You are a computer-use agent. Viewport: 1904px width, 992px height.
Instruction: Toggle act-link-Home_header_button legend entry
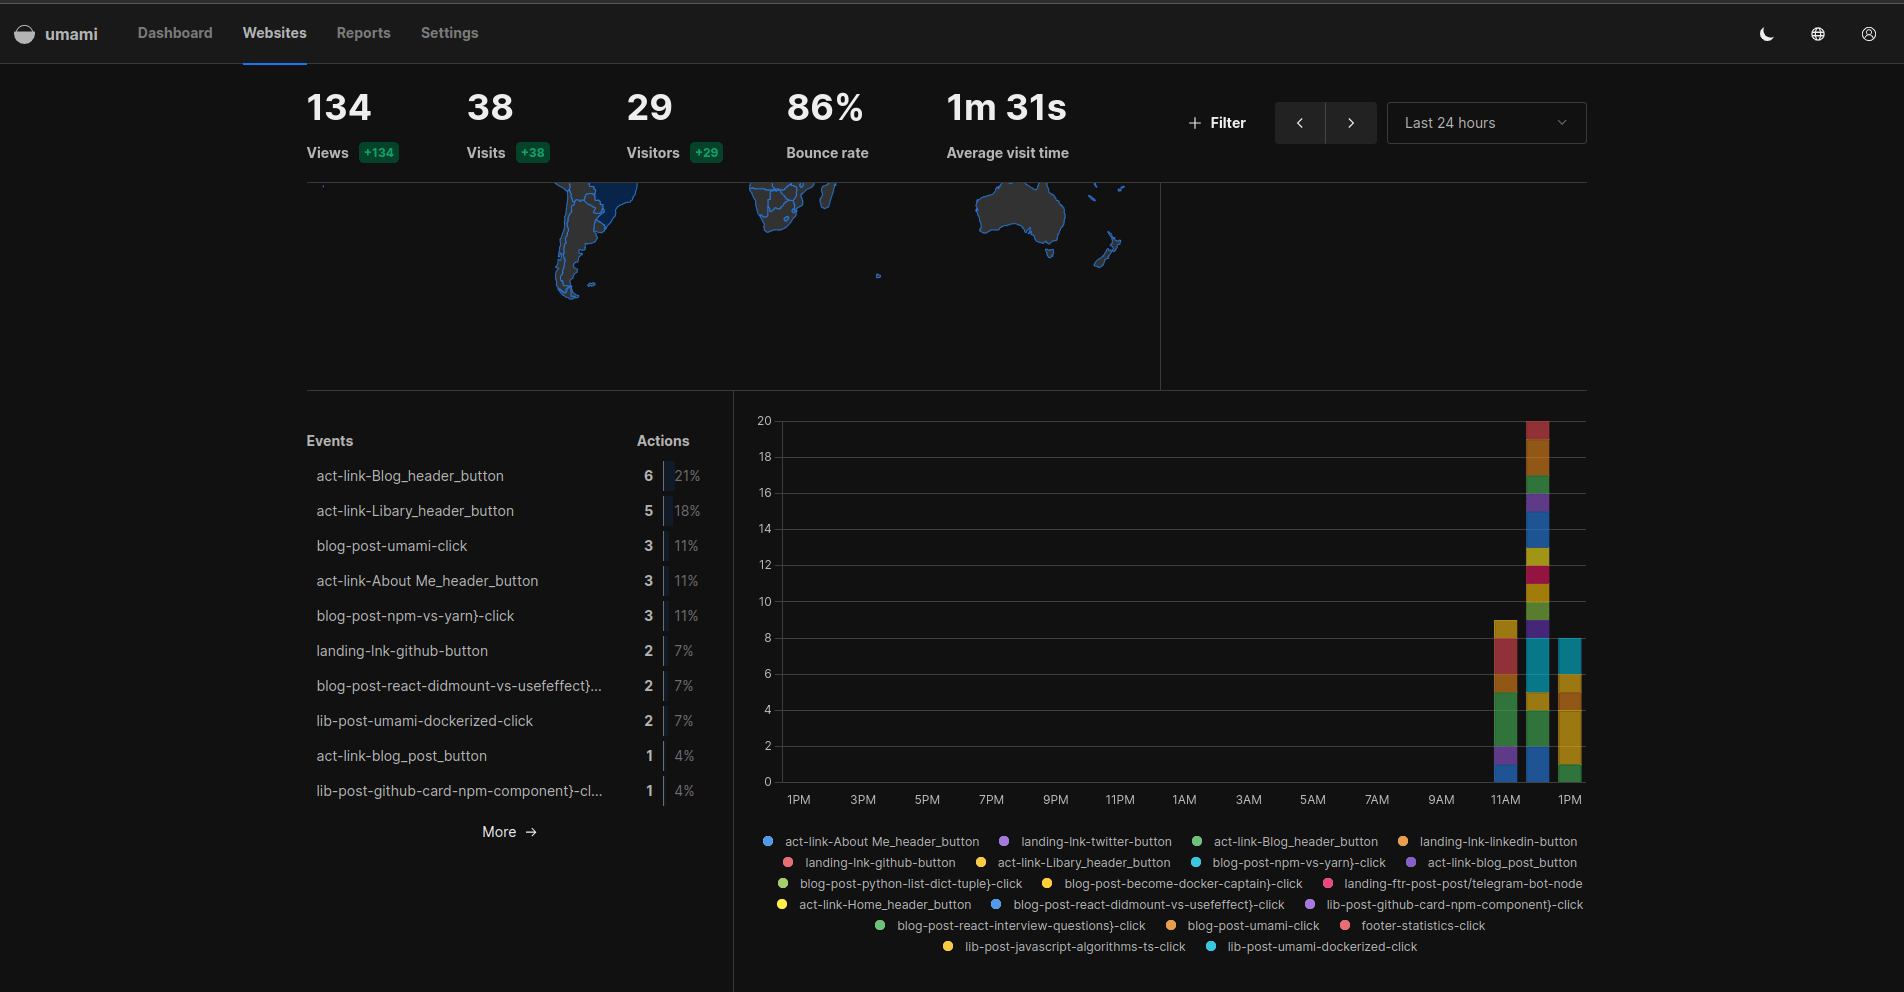pos(874,905)
